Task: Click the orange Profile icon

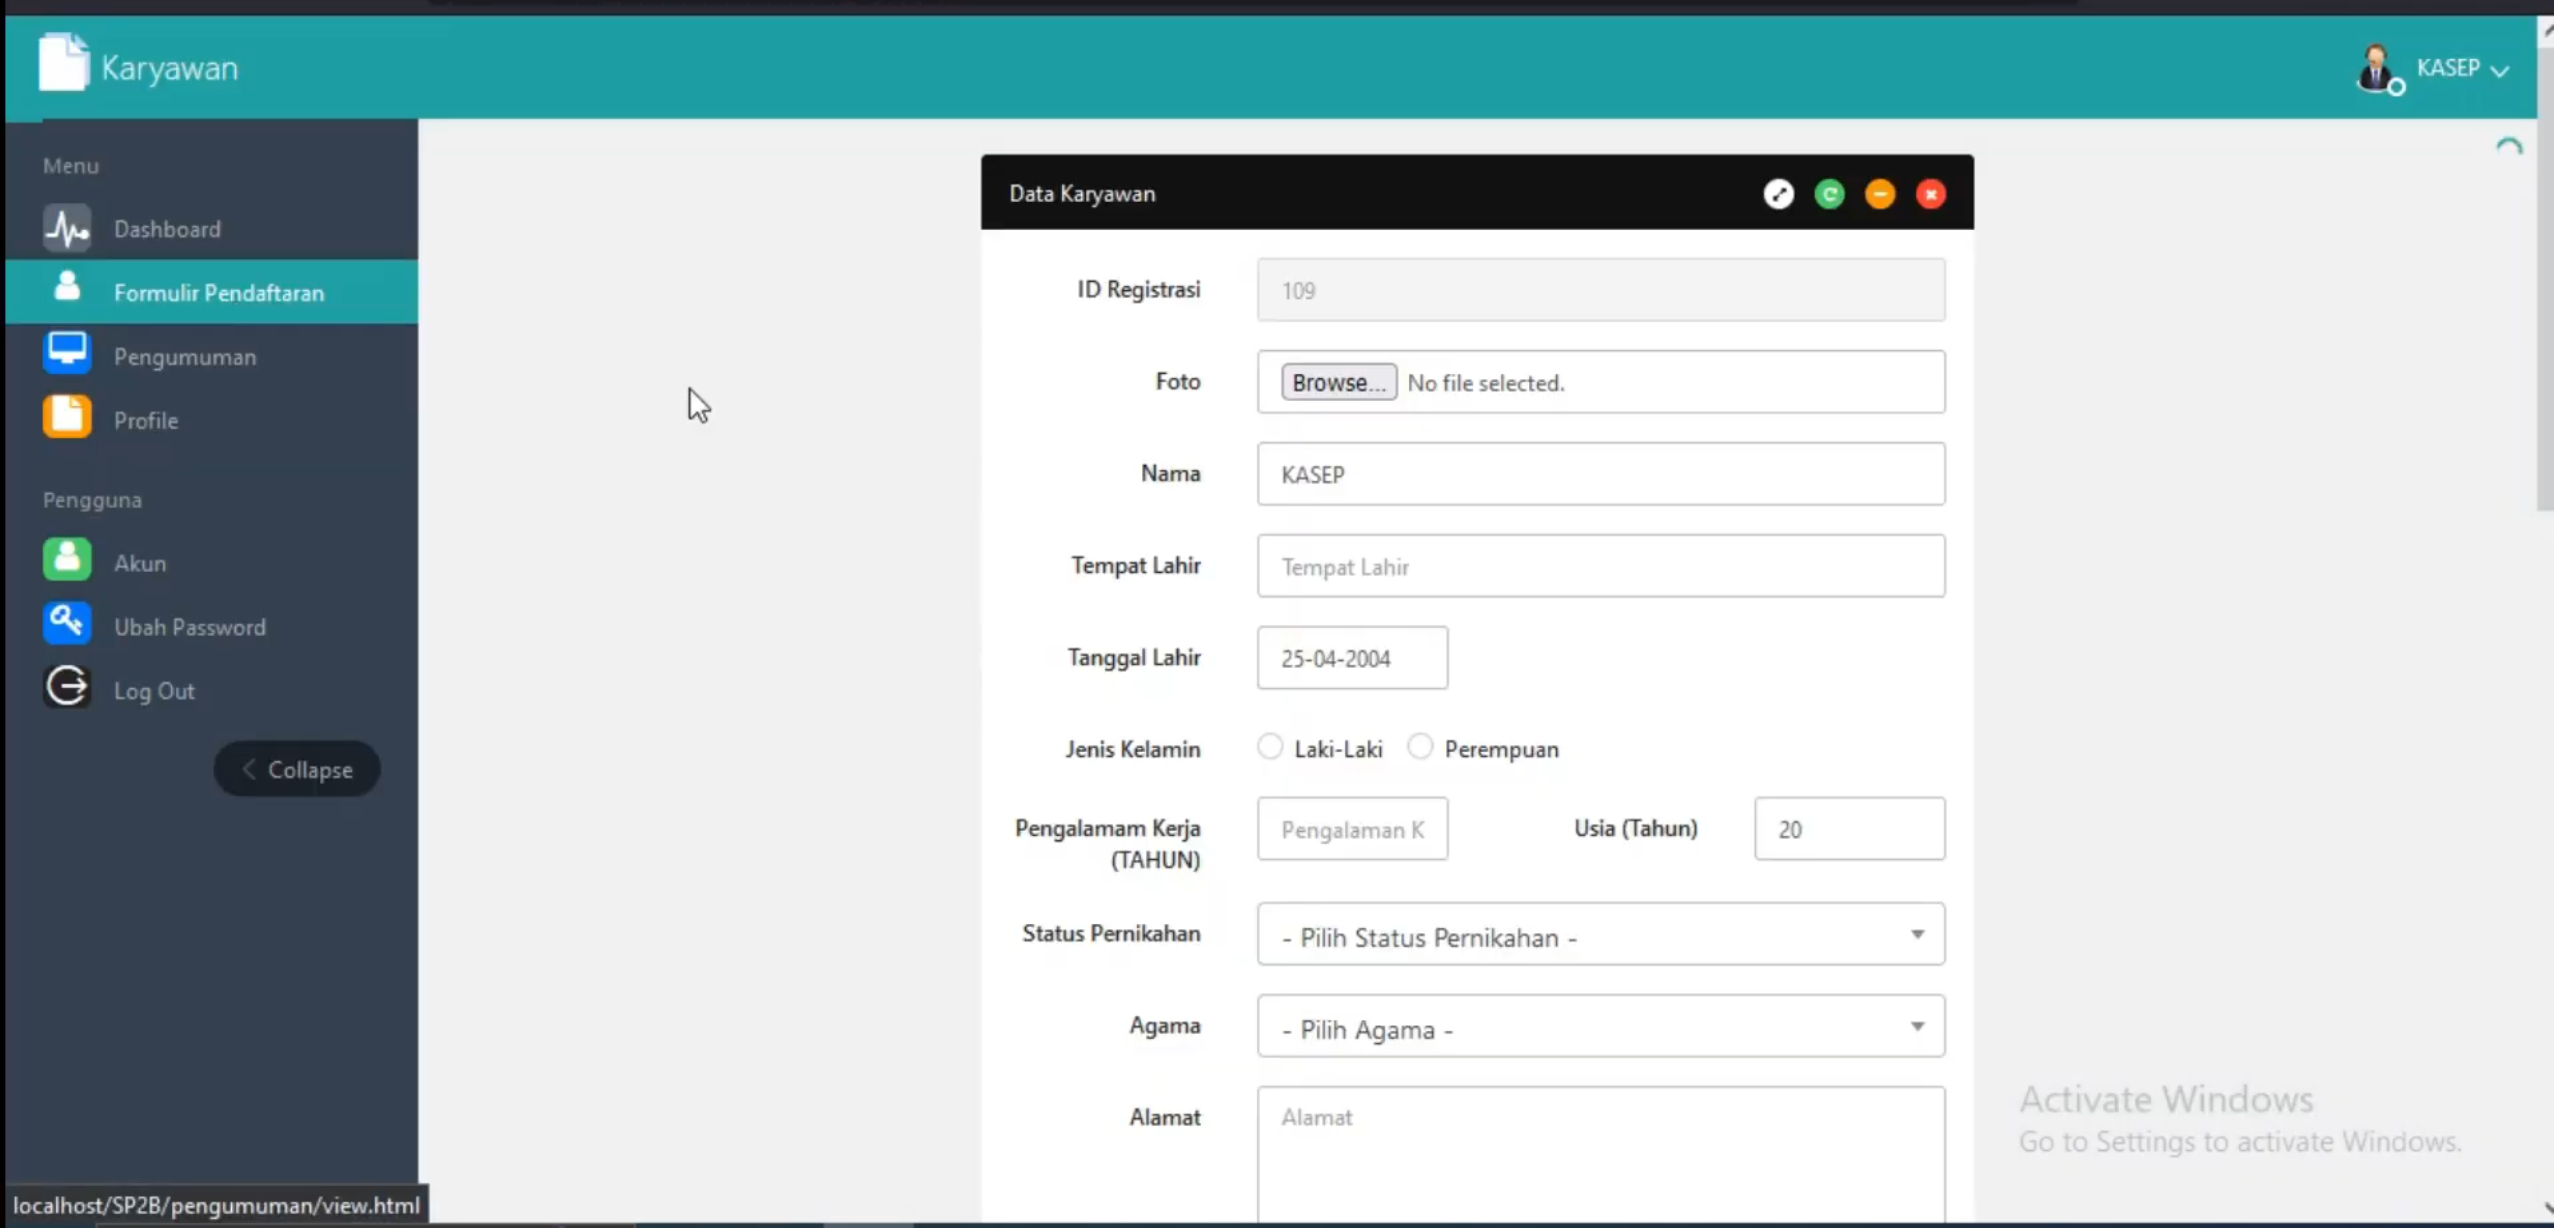Action: pyautogui.click(x=67, y=416)
